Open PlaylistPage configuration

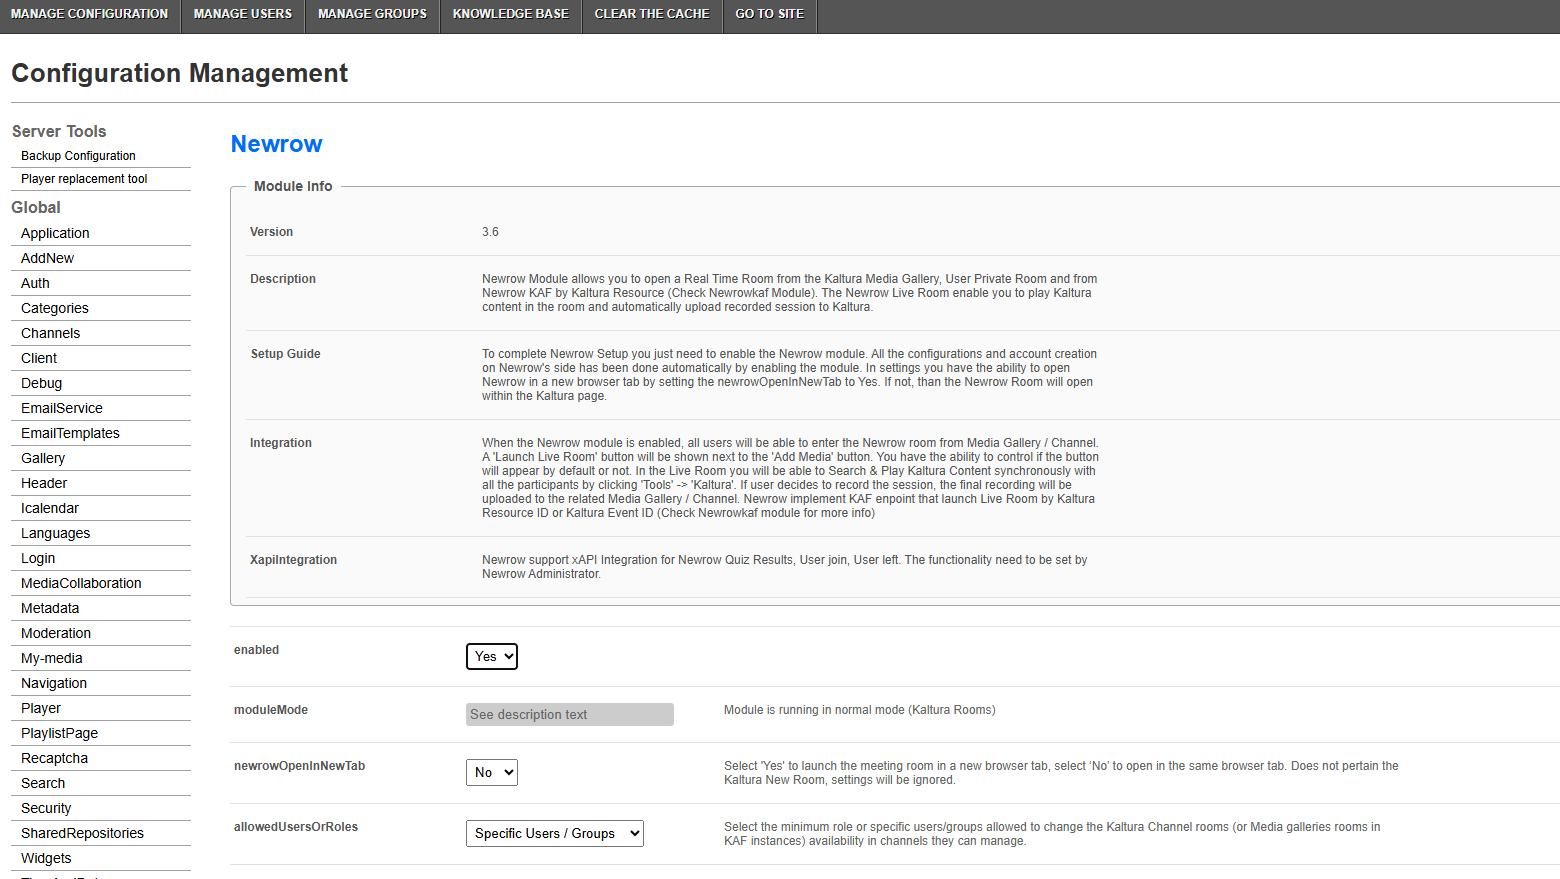click(x=59, y=733)
